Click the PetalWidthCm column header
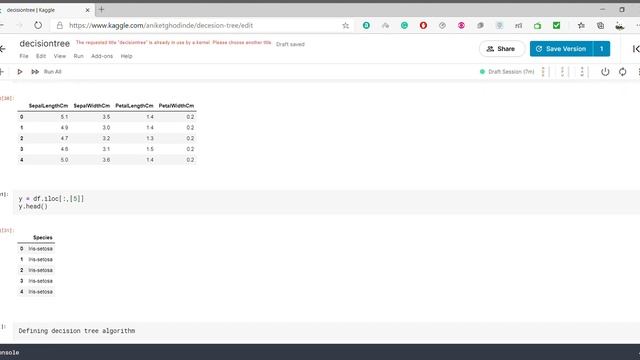Viewport: 640px width, 360px height. pyautogui.click(x=176, y=106)
